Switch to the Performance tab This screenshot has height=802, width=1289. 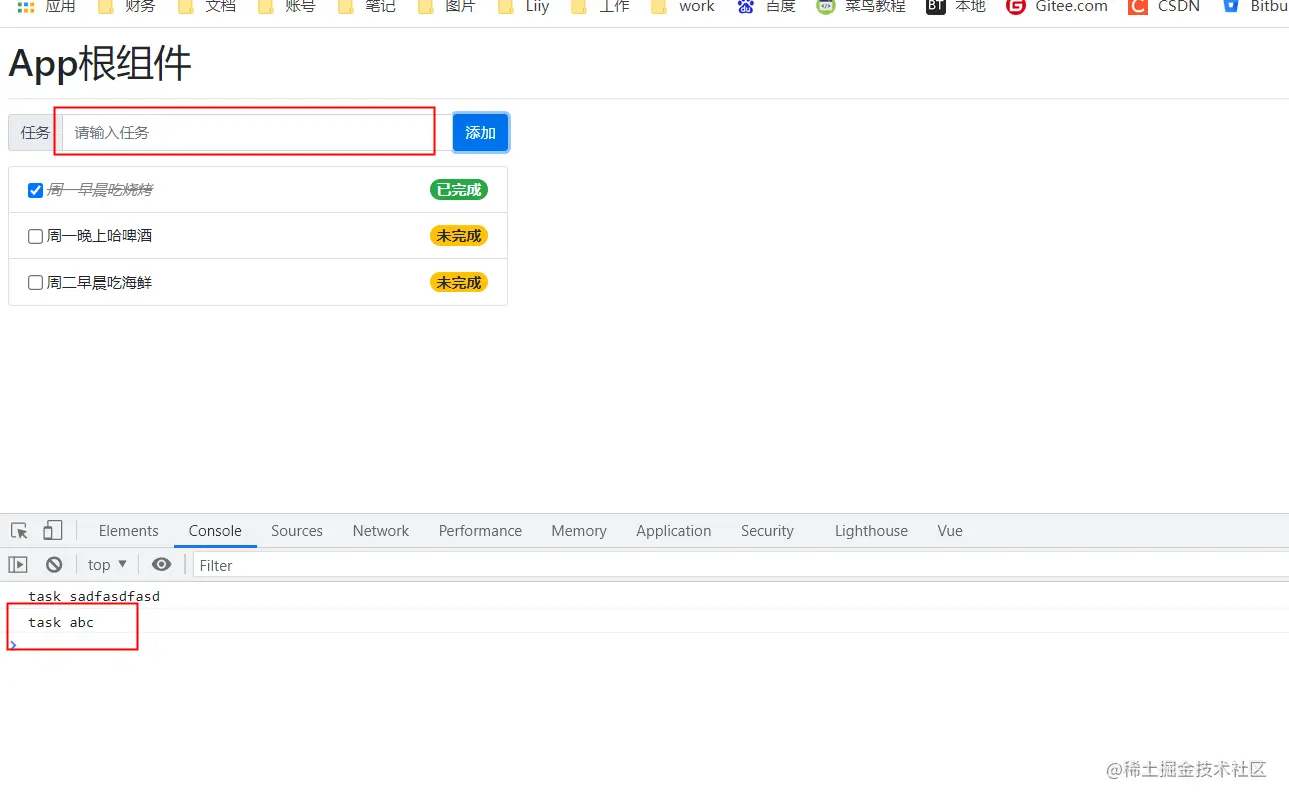[x=480, y=531]
